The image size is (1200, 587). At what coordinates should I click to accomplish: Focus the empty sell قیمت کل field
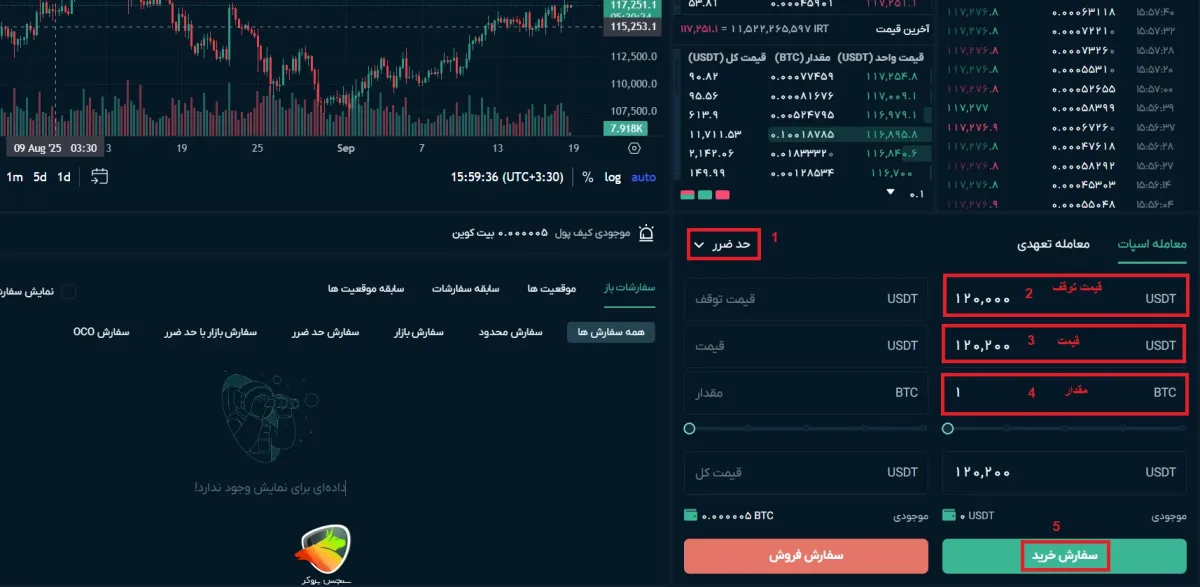click(806, 472)
